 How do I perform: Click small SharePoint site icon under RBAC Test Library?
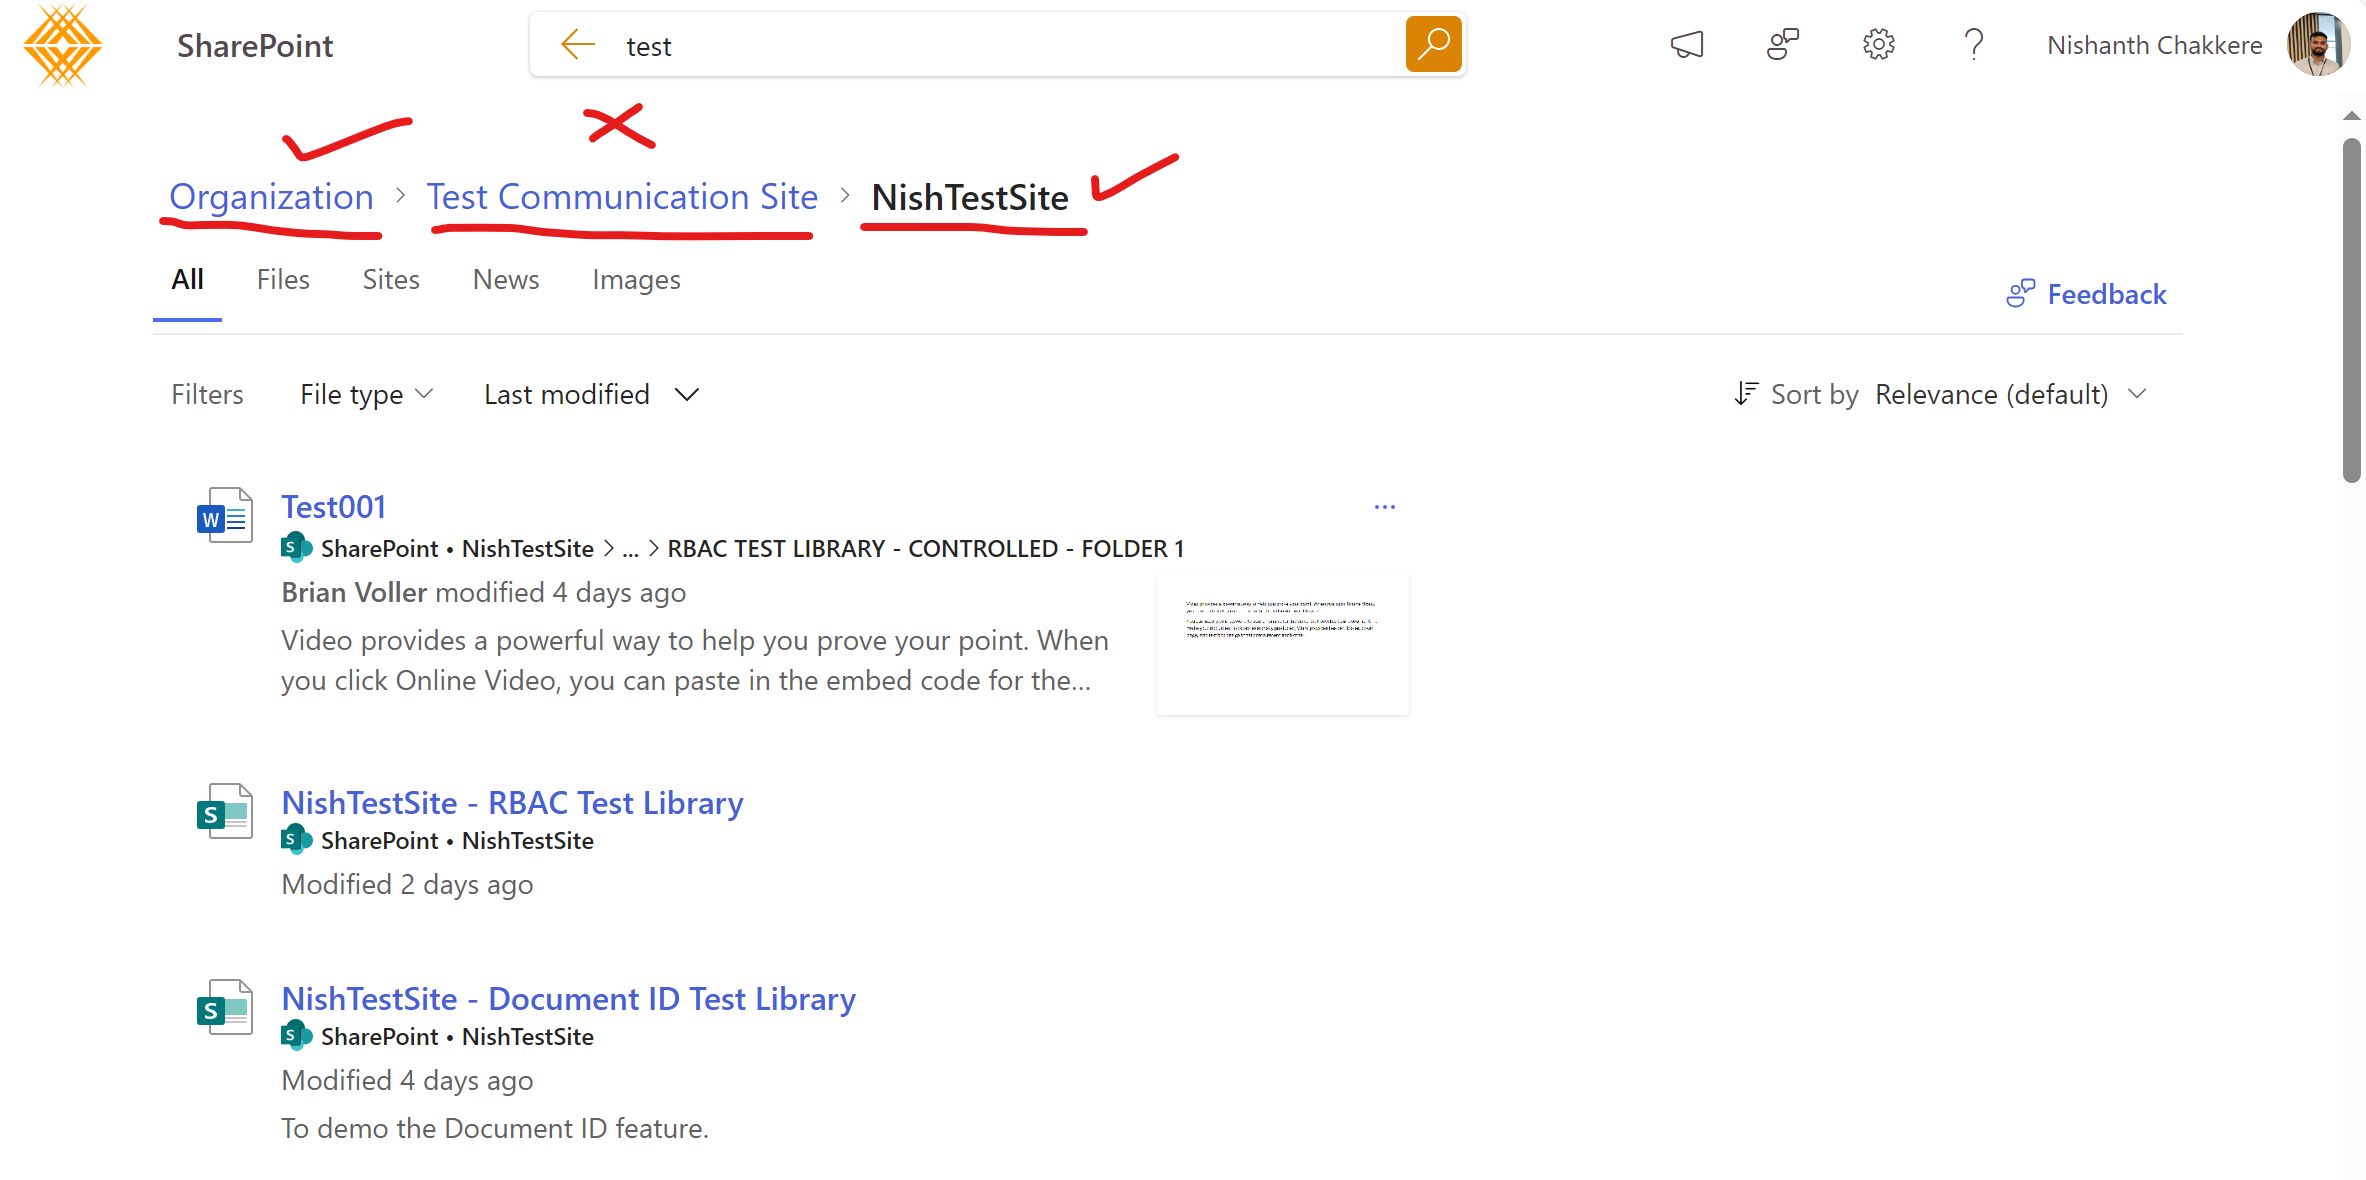pos(296,840)
